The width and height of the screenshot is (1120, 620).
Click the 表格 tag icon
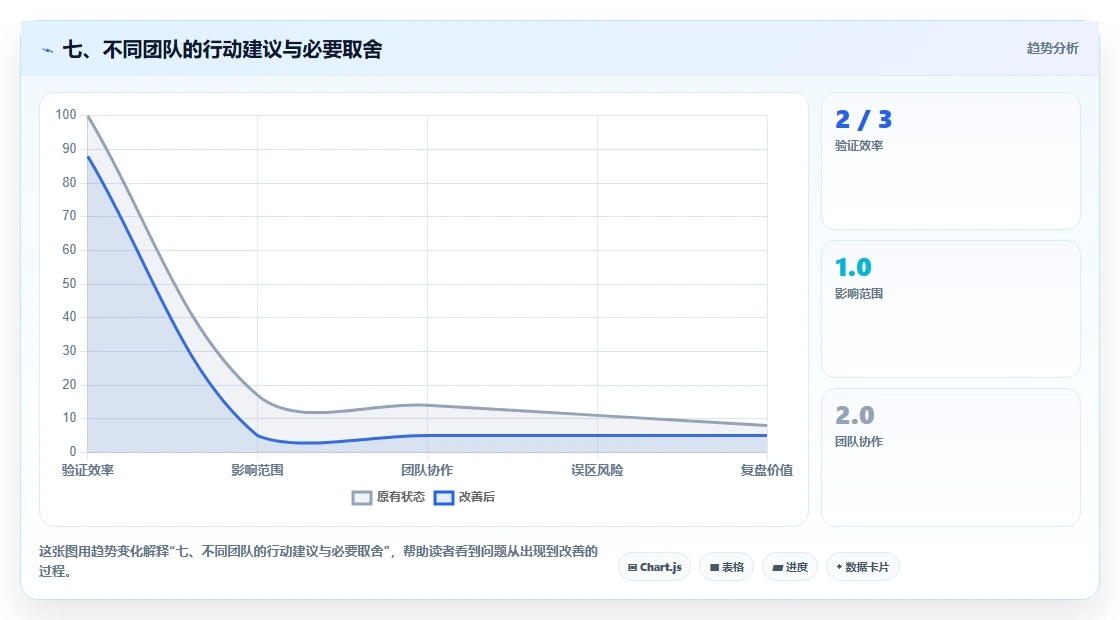(x=714, y=568)
